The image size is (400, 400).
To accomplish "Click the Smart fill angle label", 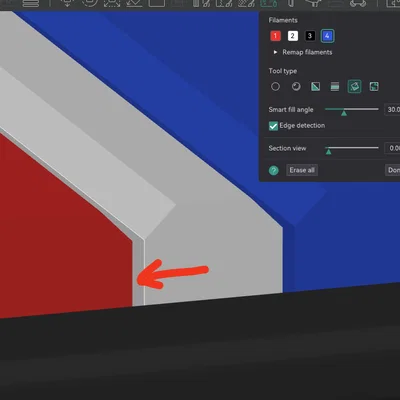I will pos(291,110).
